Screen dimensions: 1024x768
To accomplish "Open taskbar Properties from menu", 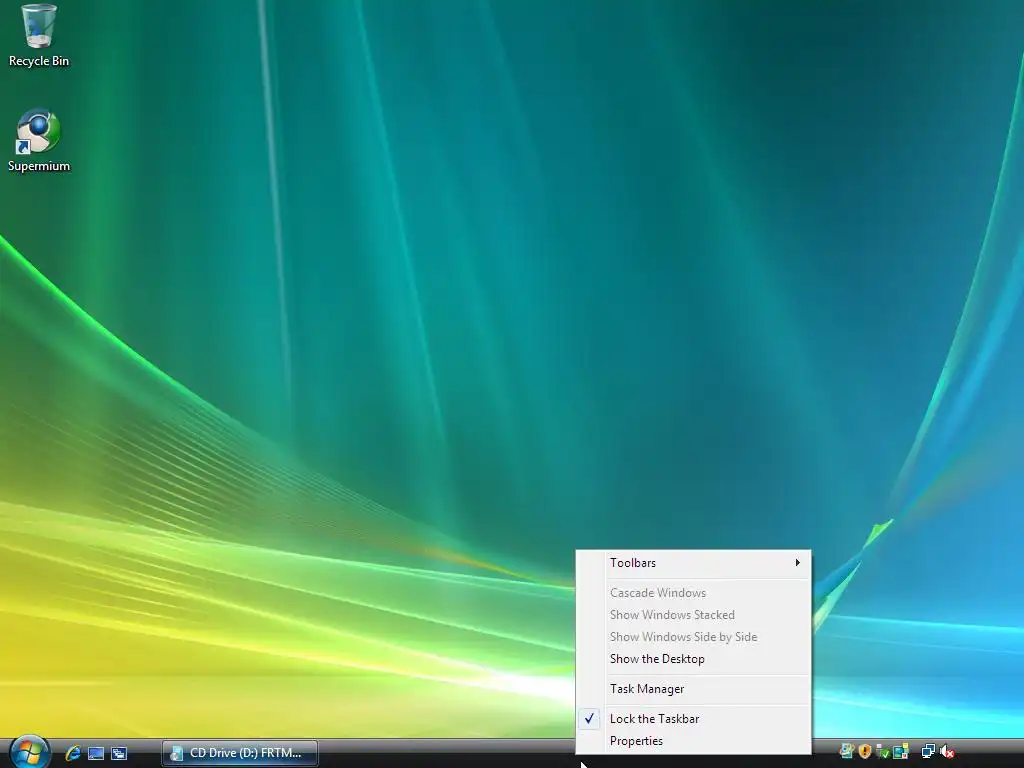I will [x=694, y=741].
